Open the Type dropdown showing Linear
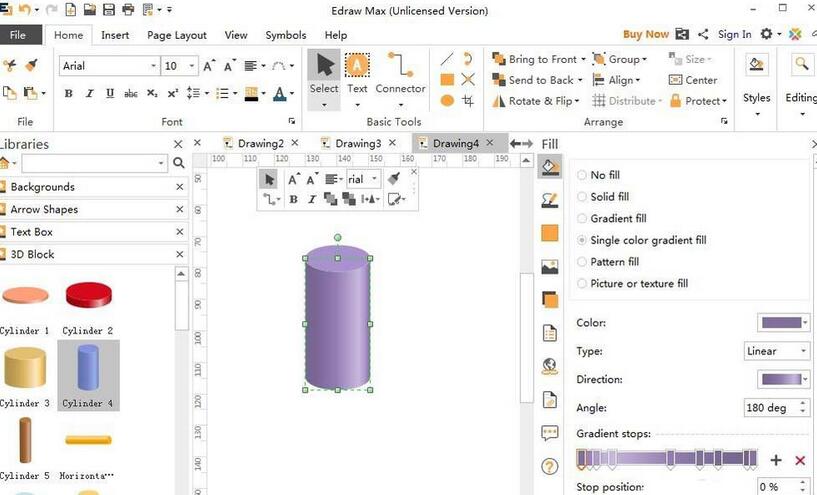The width and height of the screenshot is (817, 495). [776, 351]
